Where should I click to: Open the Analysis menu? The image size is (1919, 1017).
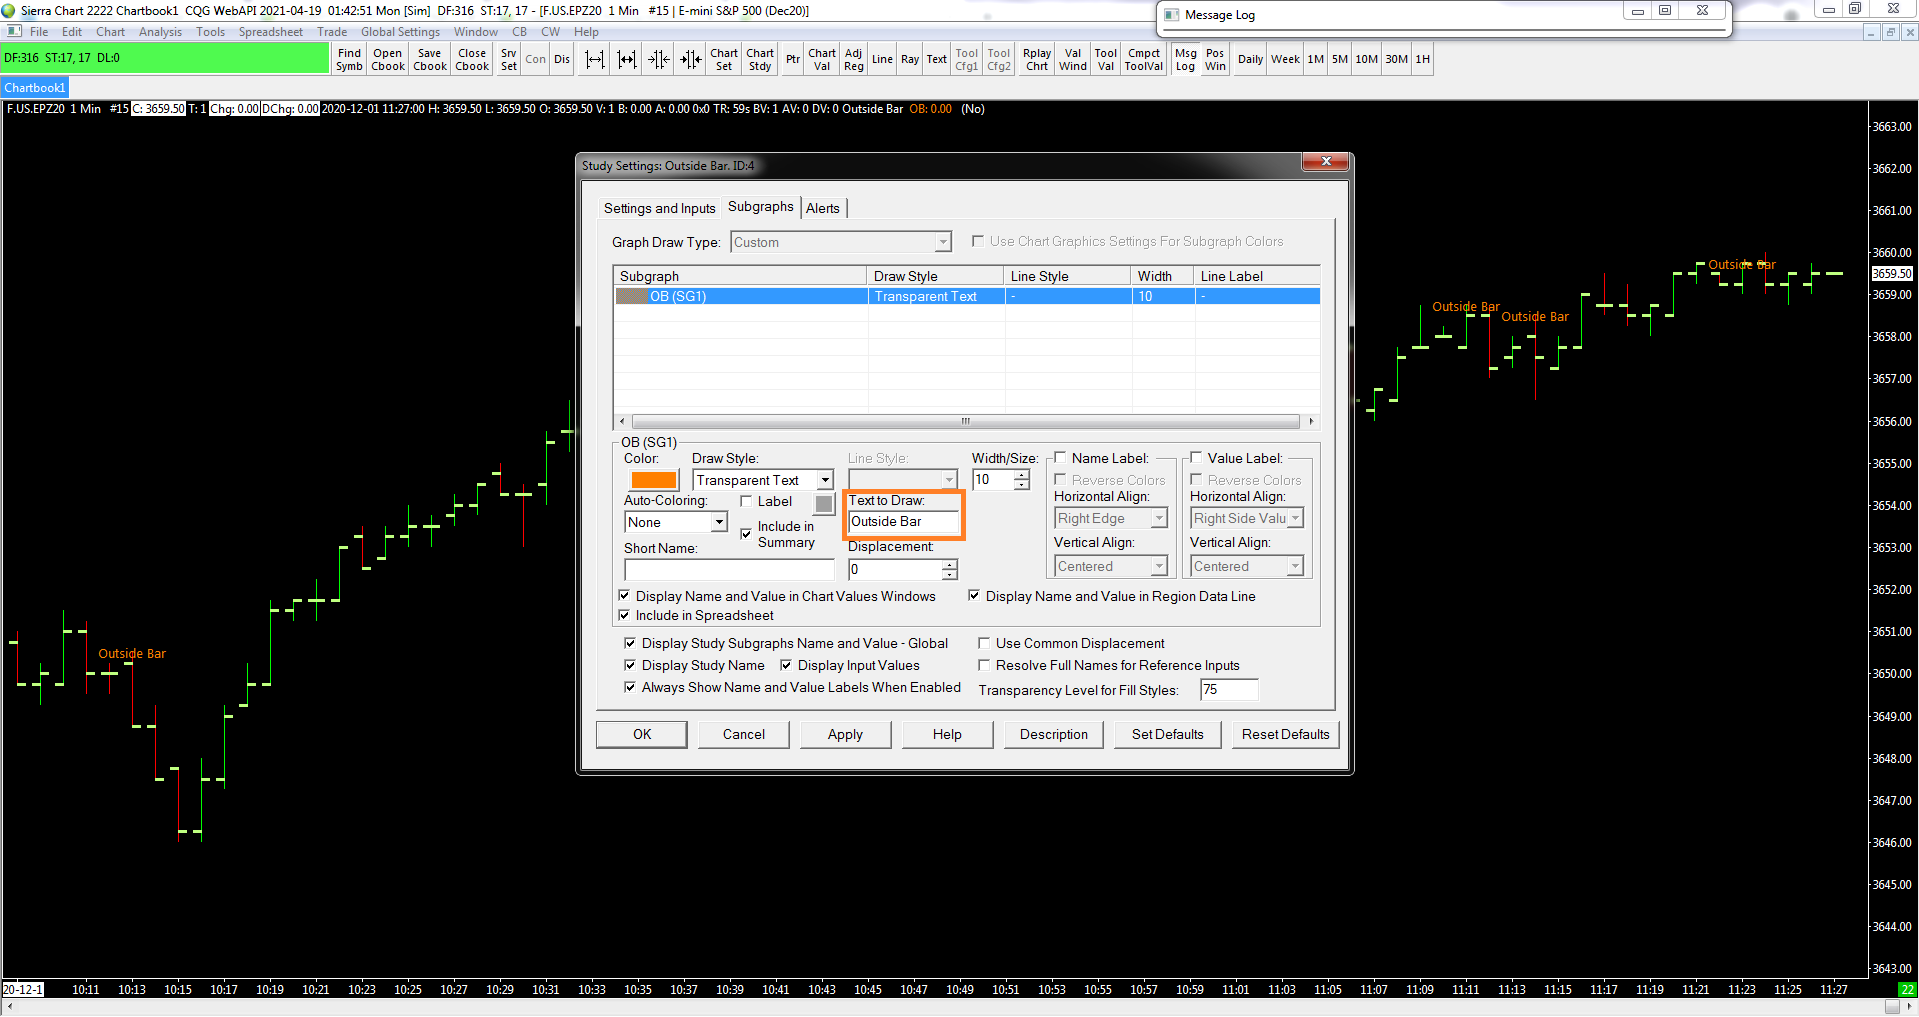[x=161, y=32]
